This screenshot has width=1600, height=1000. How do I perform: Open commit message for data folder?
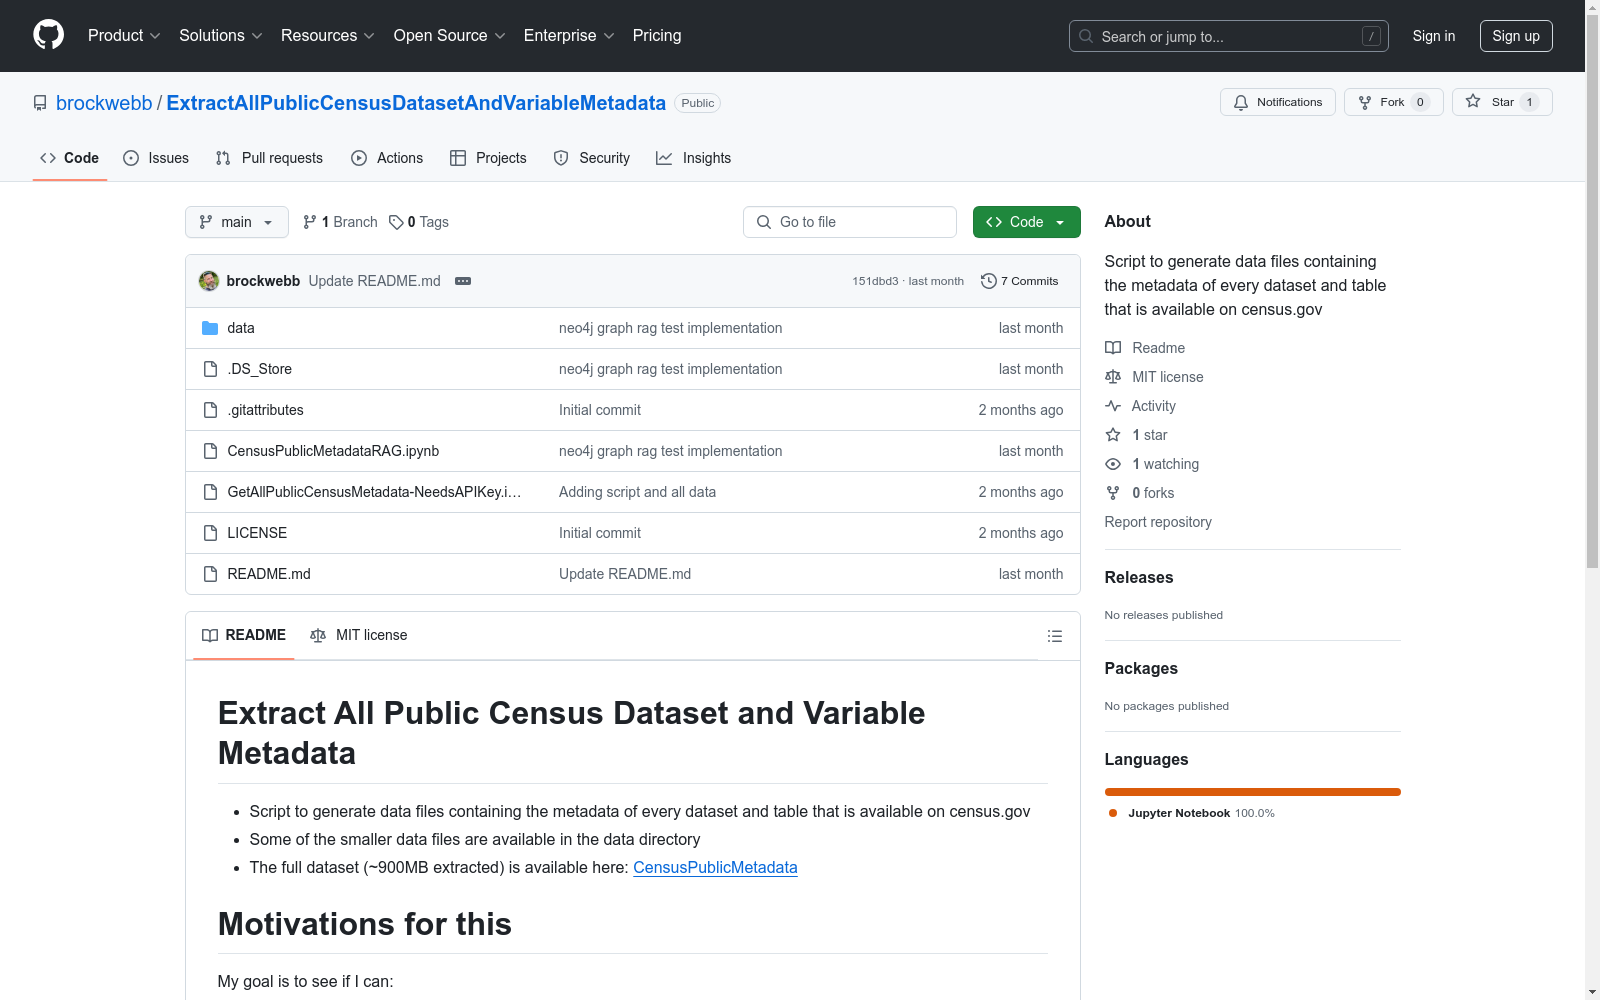(670, 328)
